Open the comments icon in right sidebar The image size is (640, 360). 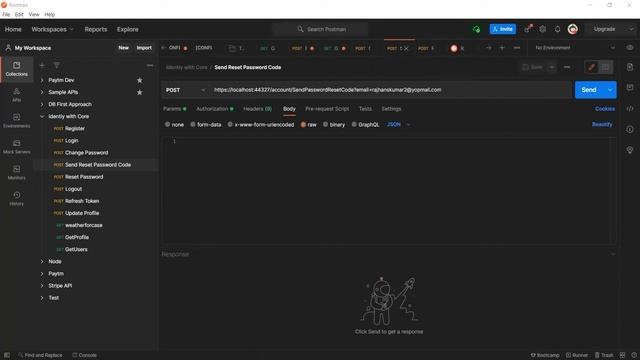tap(630, 87)
